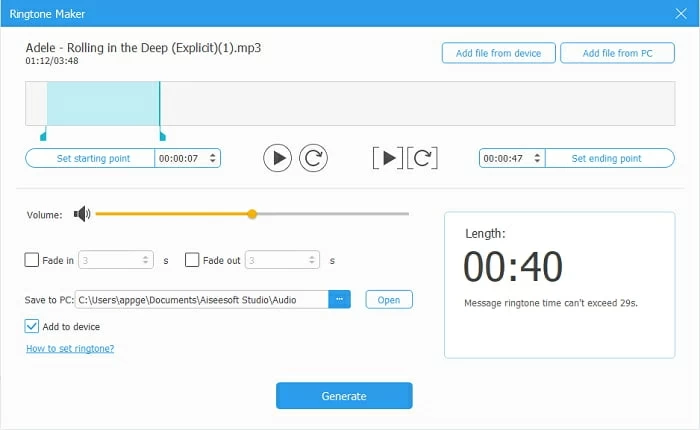This screenshot has height=430, width=700.
Task: Mute audio with the speaker icon
Action: click(x=81, y=213)
